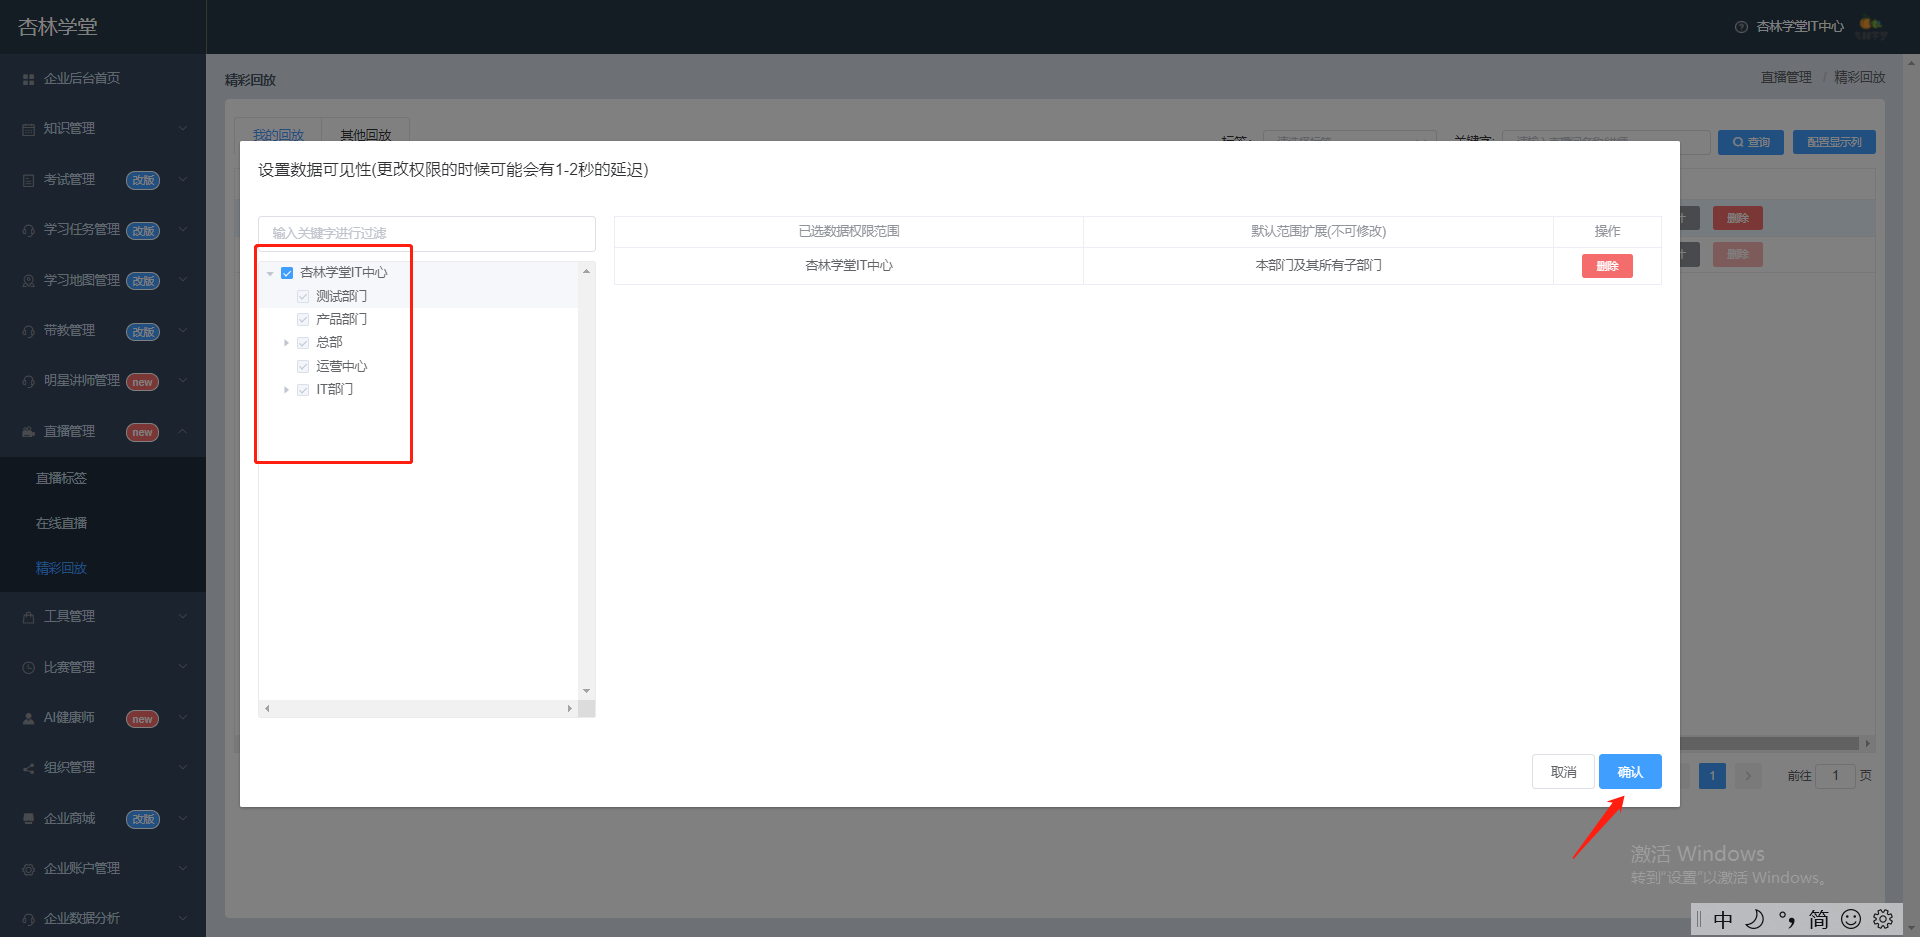Click the AI健康师 sidebar icon
This screenshot has height=937, width=1920.
[28, 718]
